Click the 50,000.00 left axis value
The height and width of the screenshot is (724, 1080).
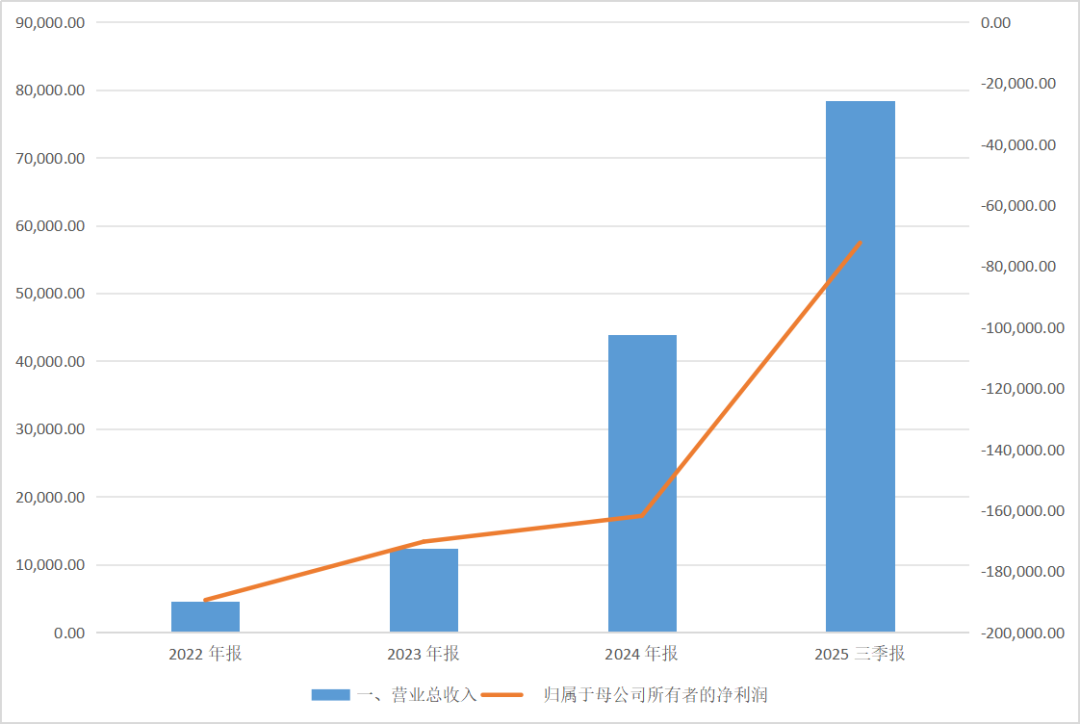point(50,293)
